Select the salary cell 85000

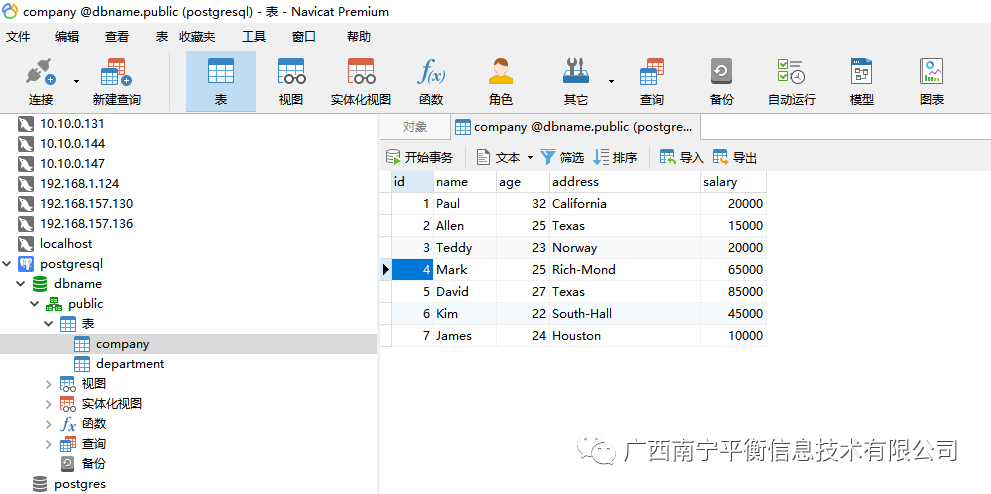(734, 292)
